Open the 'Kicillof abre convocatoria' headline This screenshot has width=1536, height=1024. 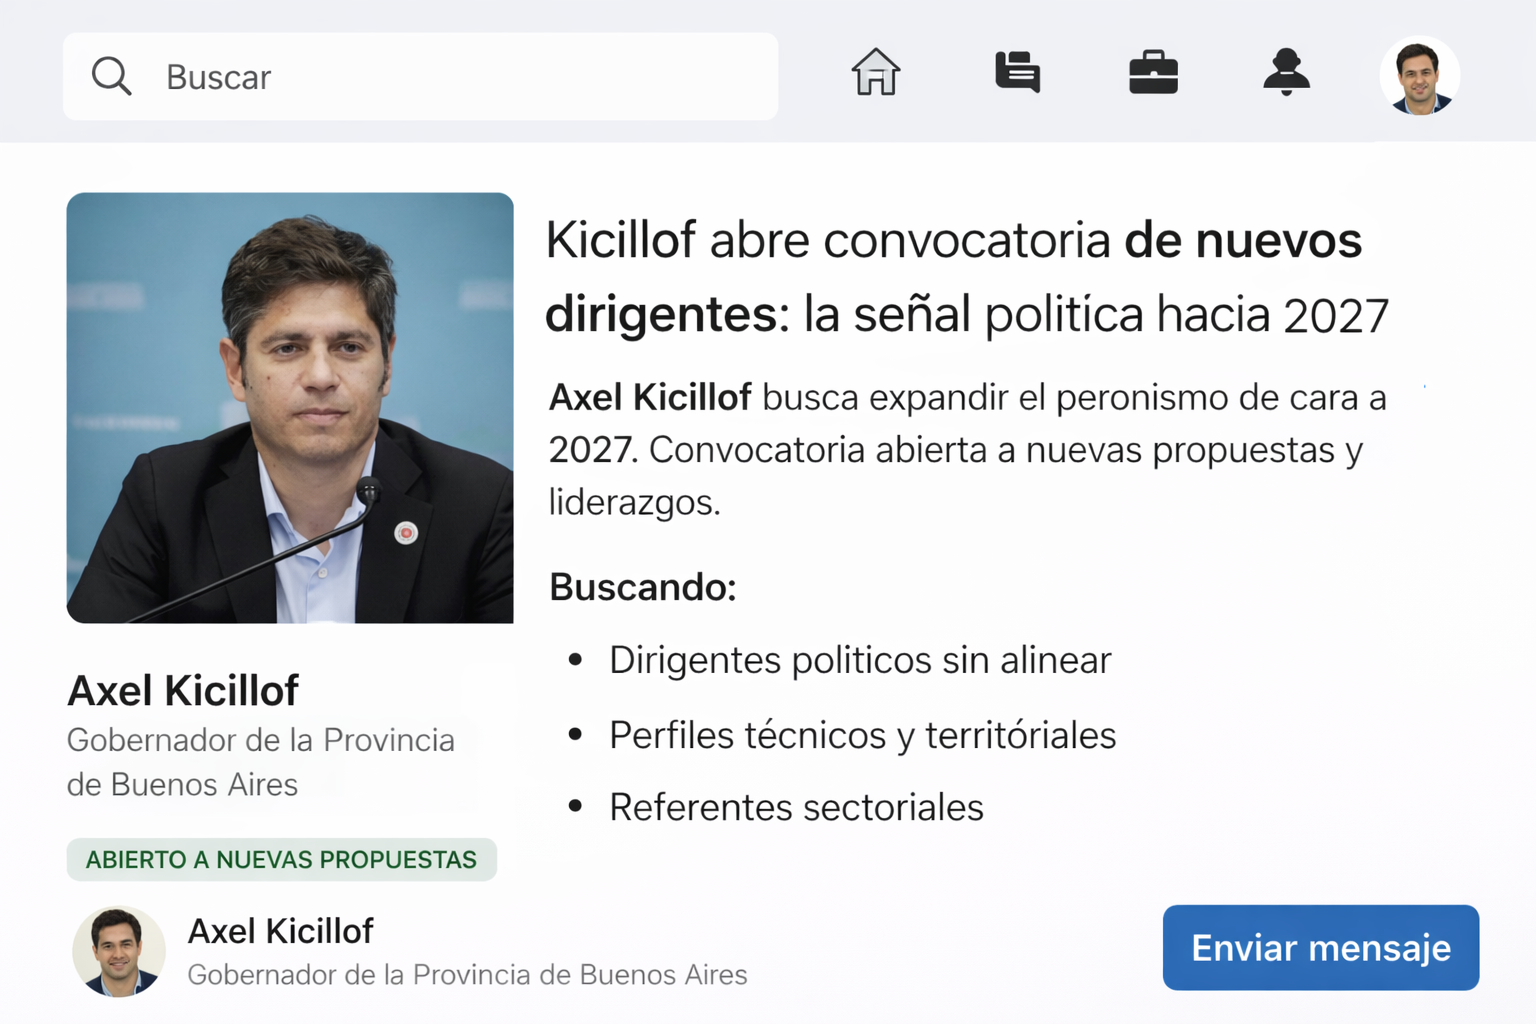click(965, 277)
